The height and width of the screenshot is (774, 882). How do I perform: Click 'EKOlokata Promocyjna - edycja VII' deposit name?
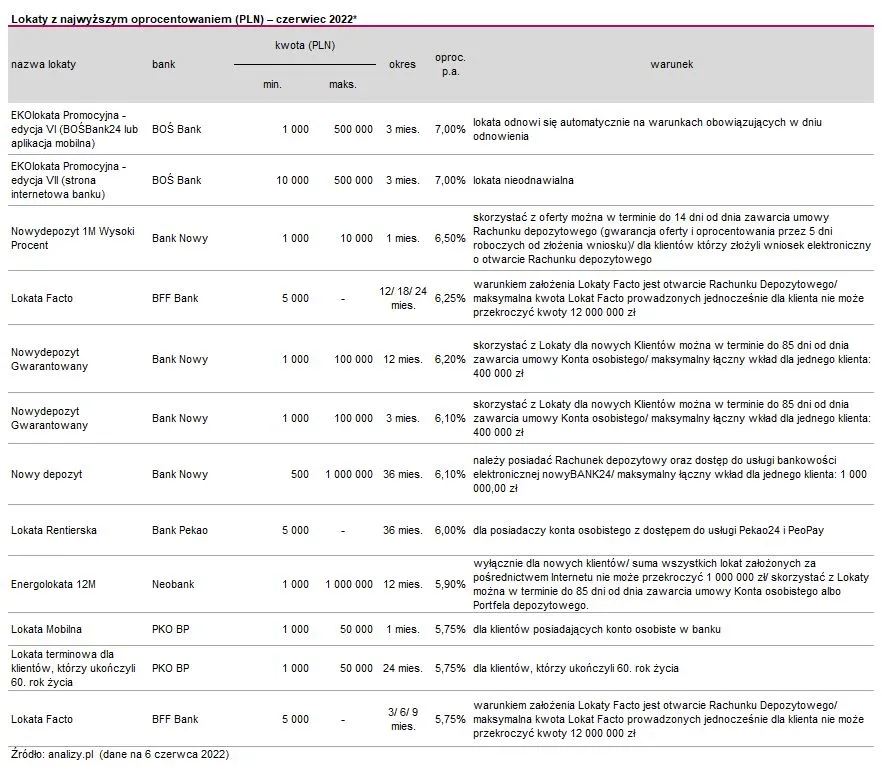[68, 180]
